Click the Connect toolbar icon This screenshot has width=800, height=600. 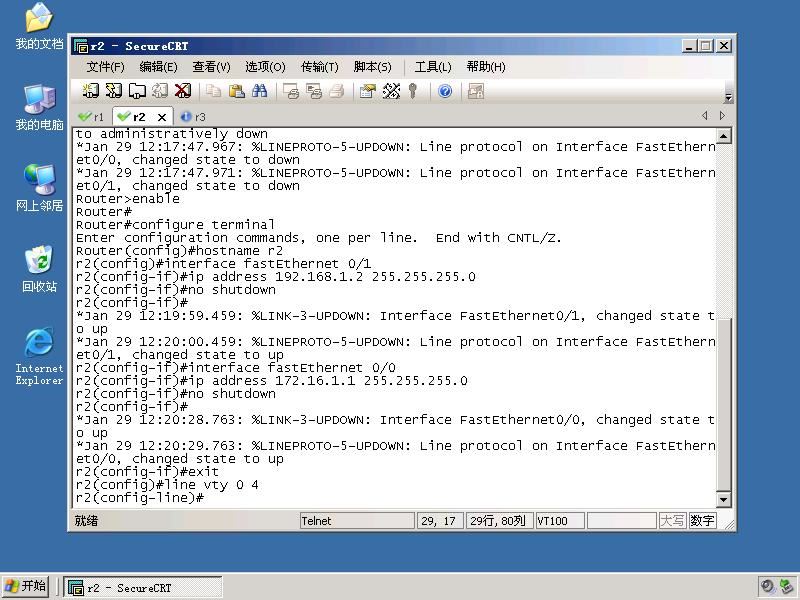[91, 91]
